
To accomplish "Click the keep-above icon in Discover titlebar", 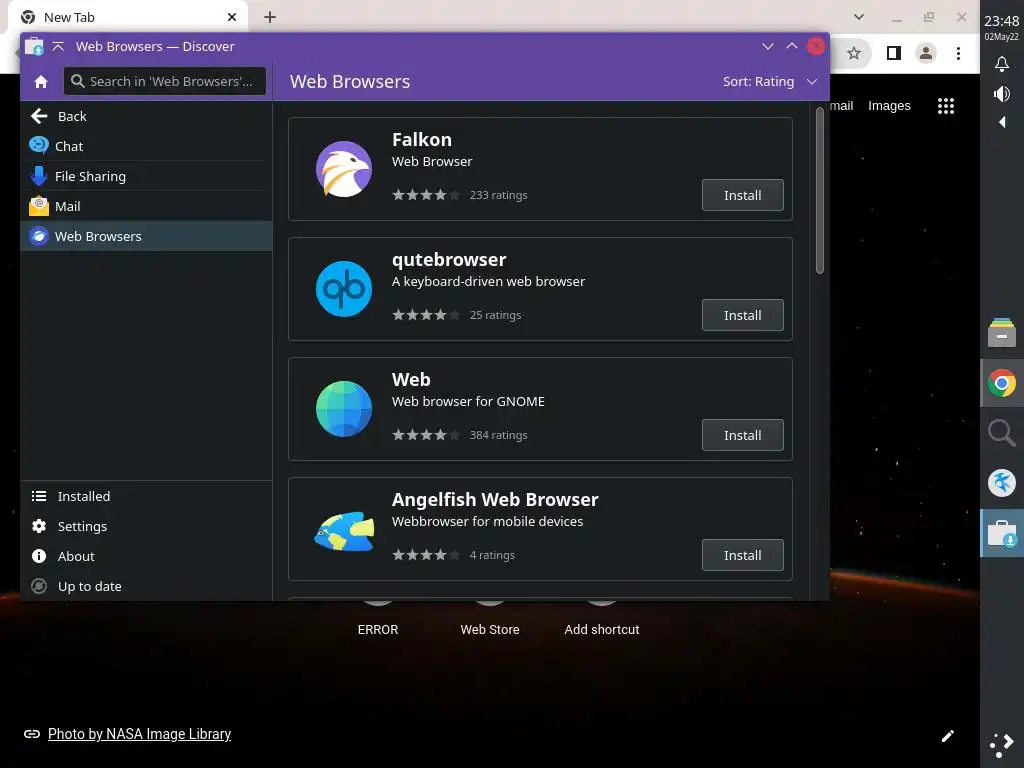I will coord(58,46).
